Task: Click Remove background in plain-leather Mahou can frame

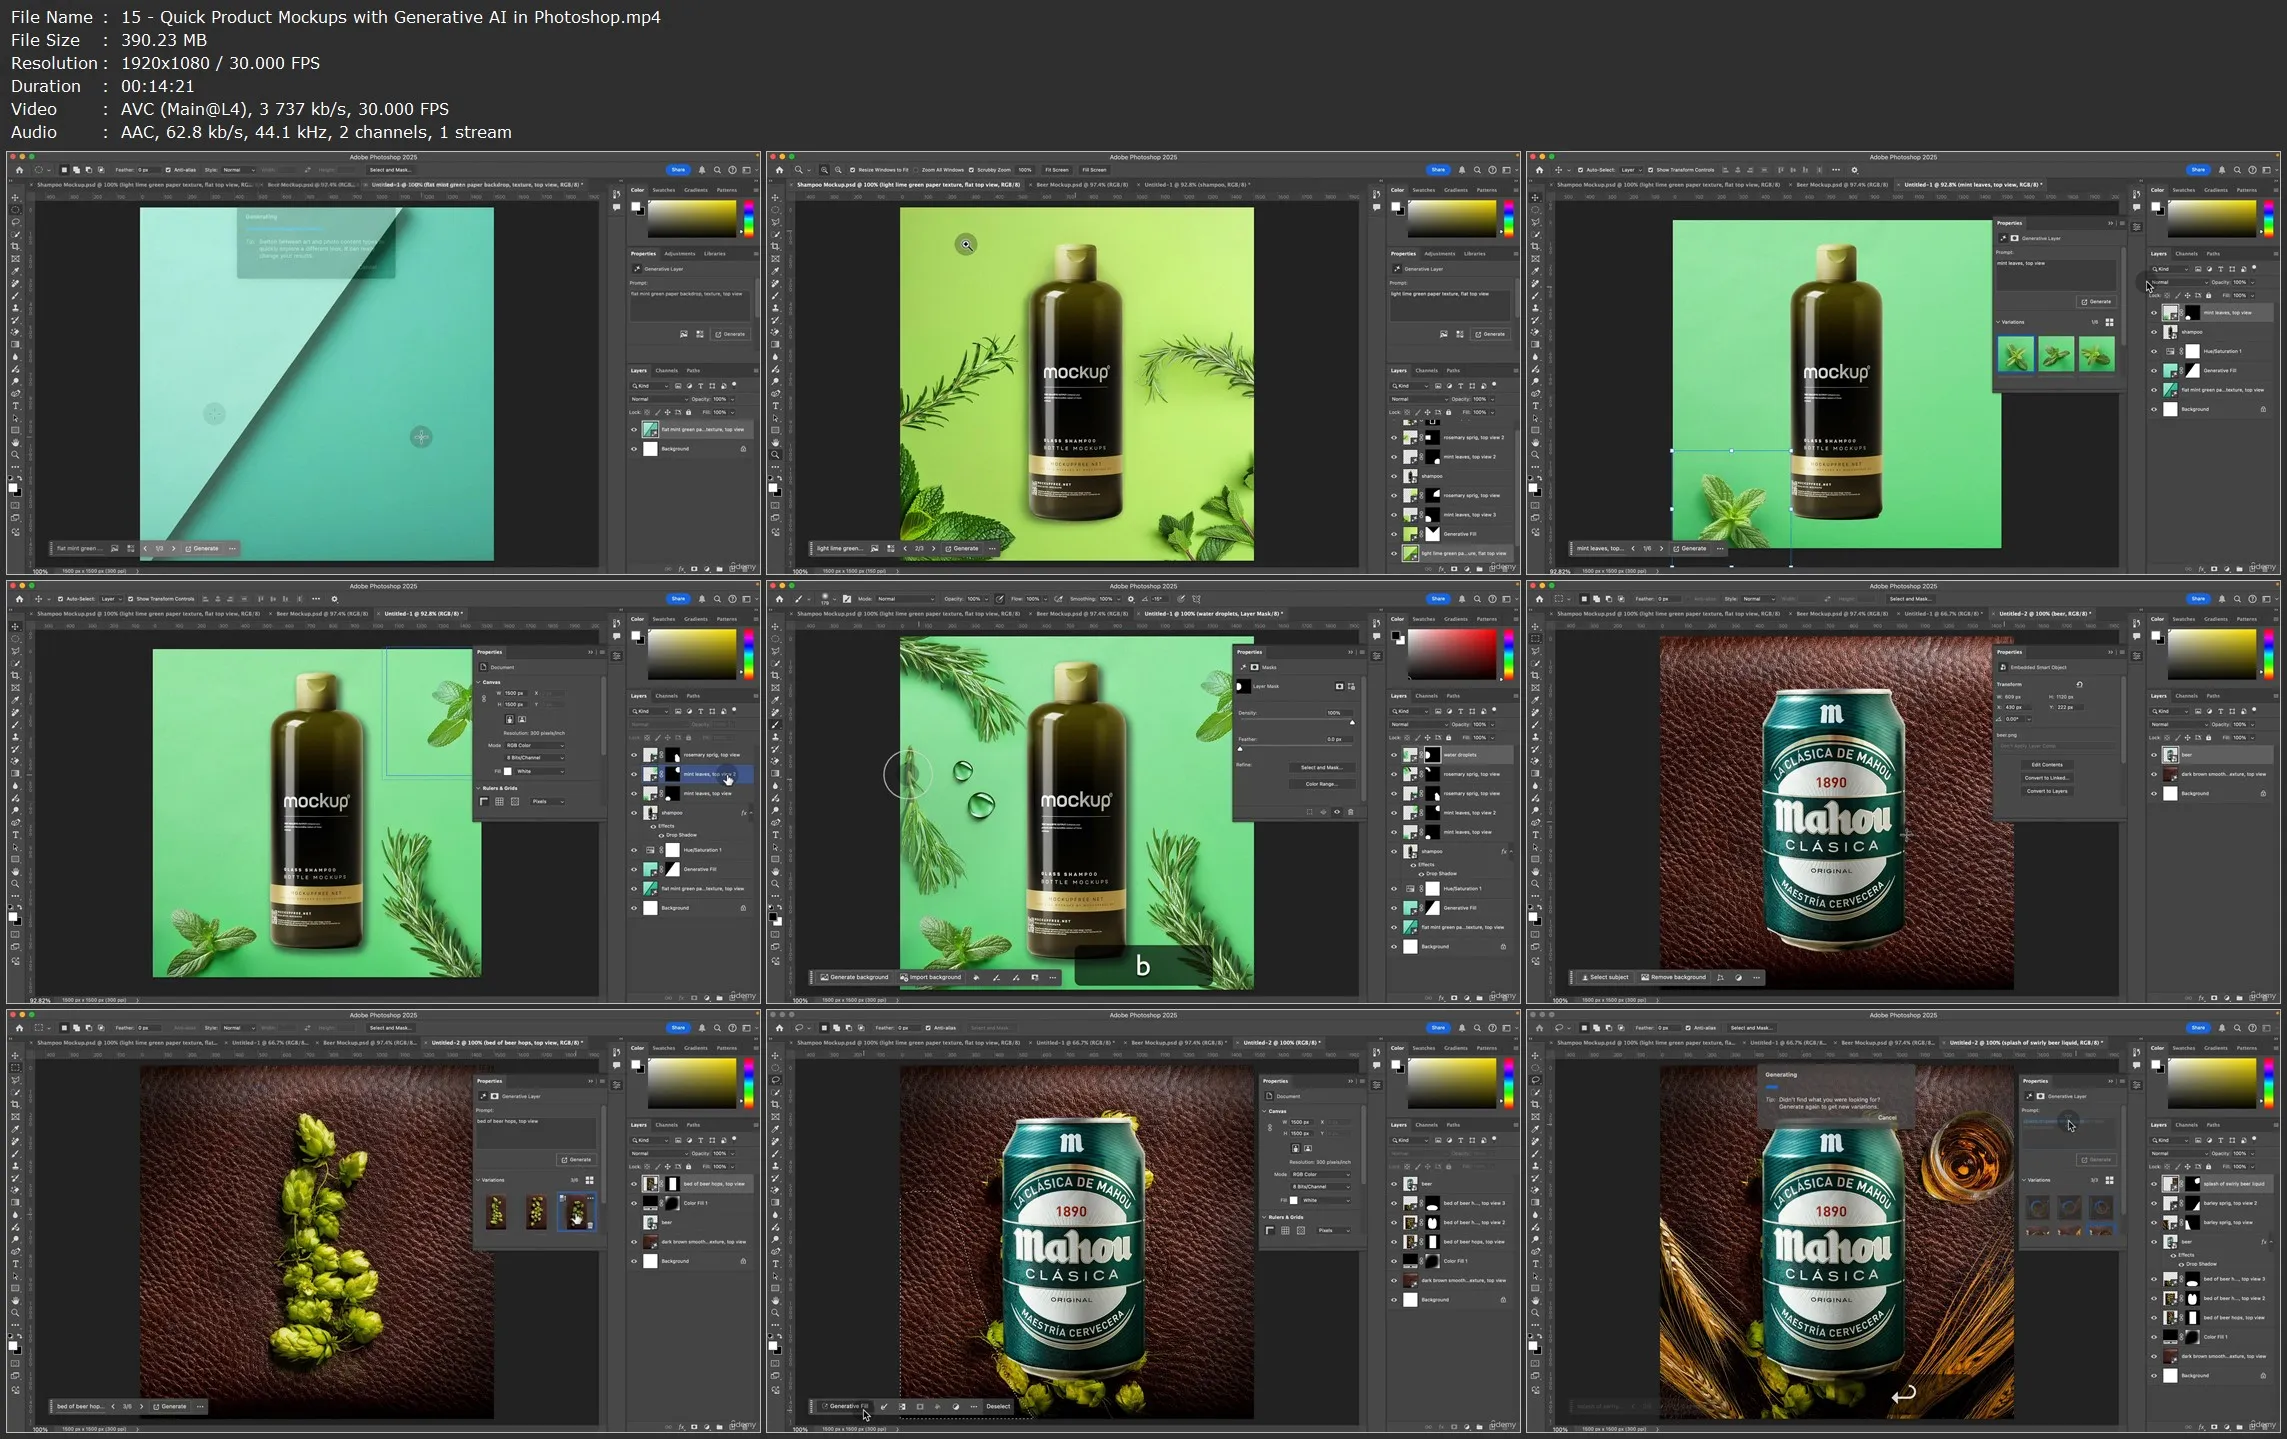Action: [x=1674, y=977]
